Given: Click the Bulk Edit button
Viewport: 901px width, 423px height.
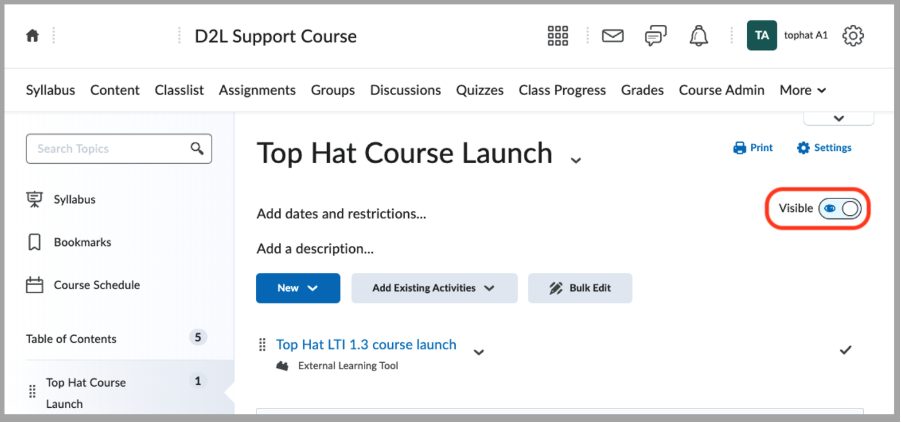Looking at the screenshot, I should click(580, 288).
